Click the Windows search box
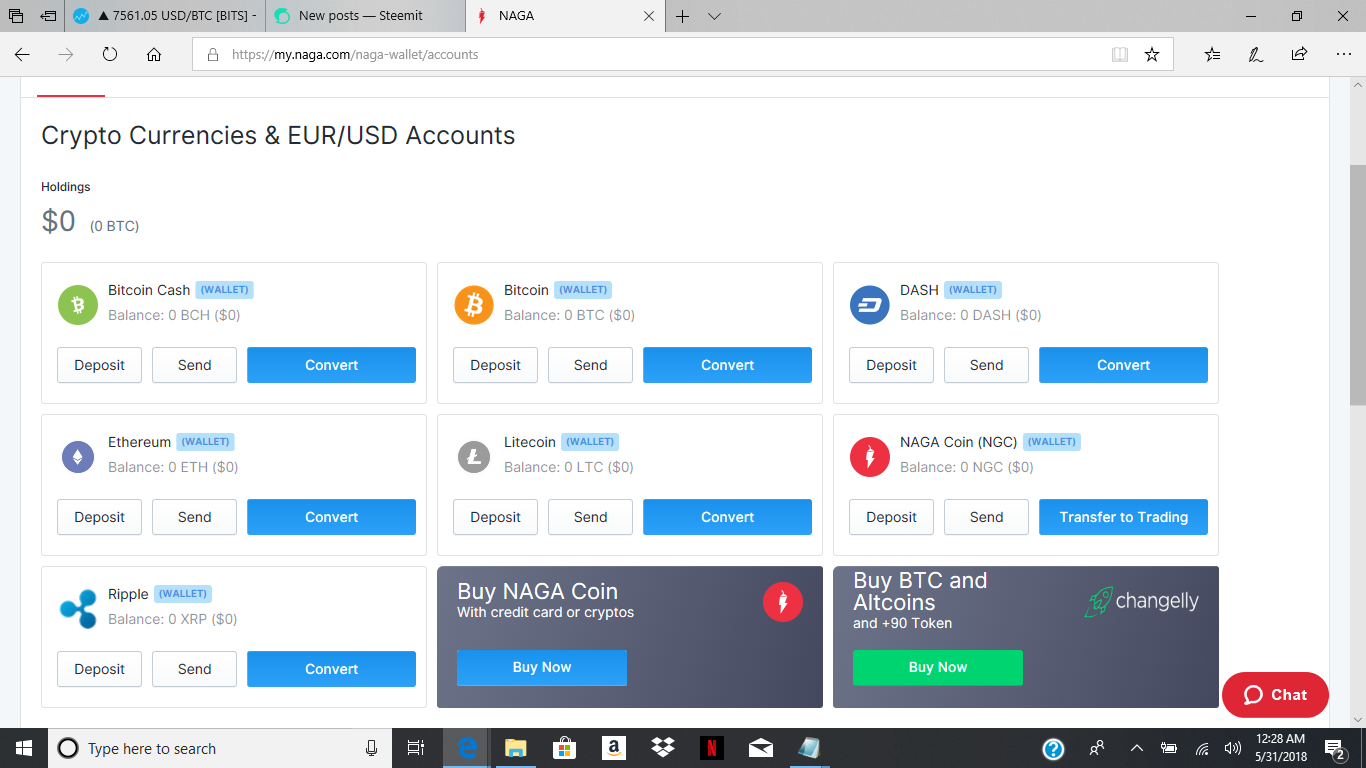This screenshot has height=768, width=1366. 220,748
